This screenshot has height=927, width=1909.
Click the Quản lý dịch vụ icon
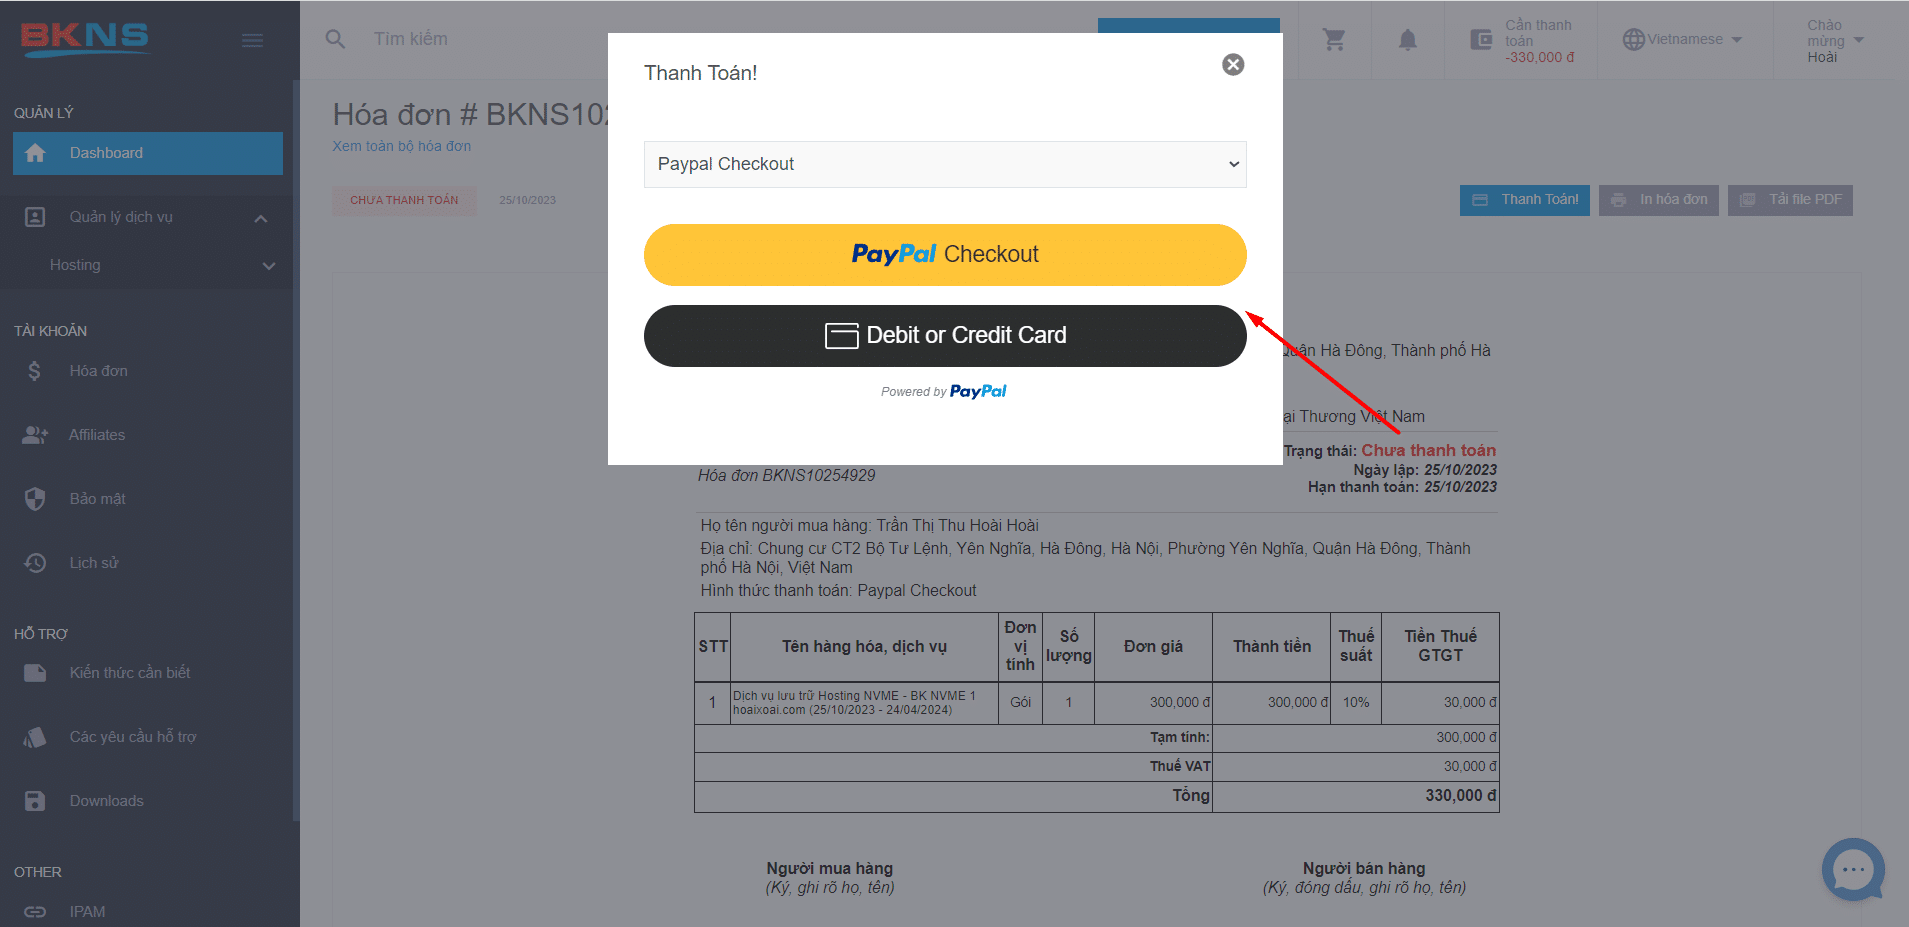click(35, 217)
